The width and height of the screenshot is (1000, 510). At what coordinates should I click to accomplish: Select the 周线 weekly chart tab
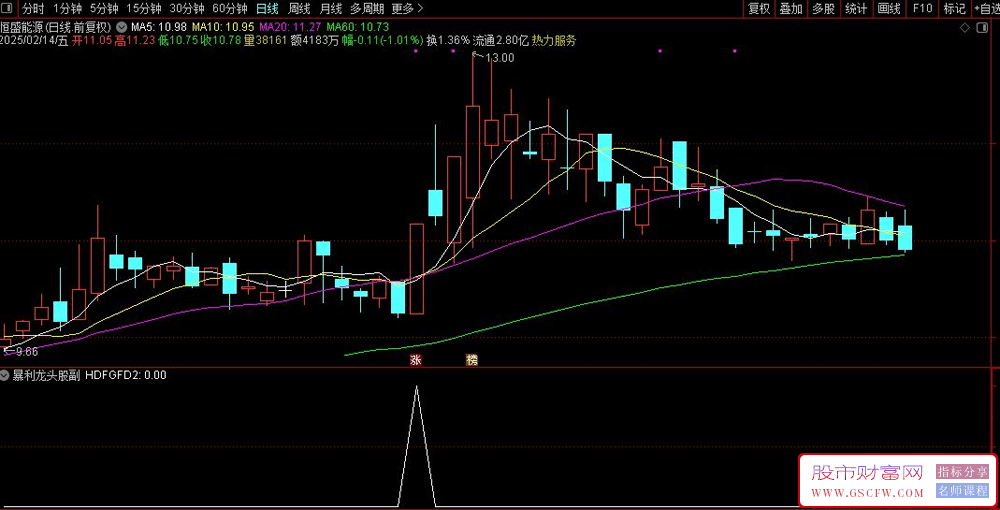point(299,8)
